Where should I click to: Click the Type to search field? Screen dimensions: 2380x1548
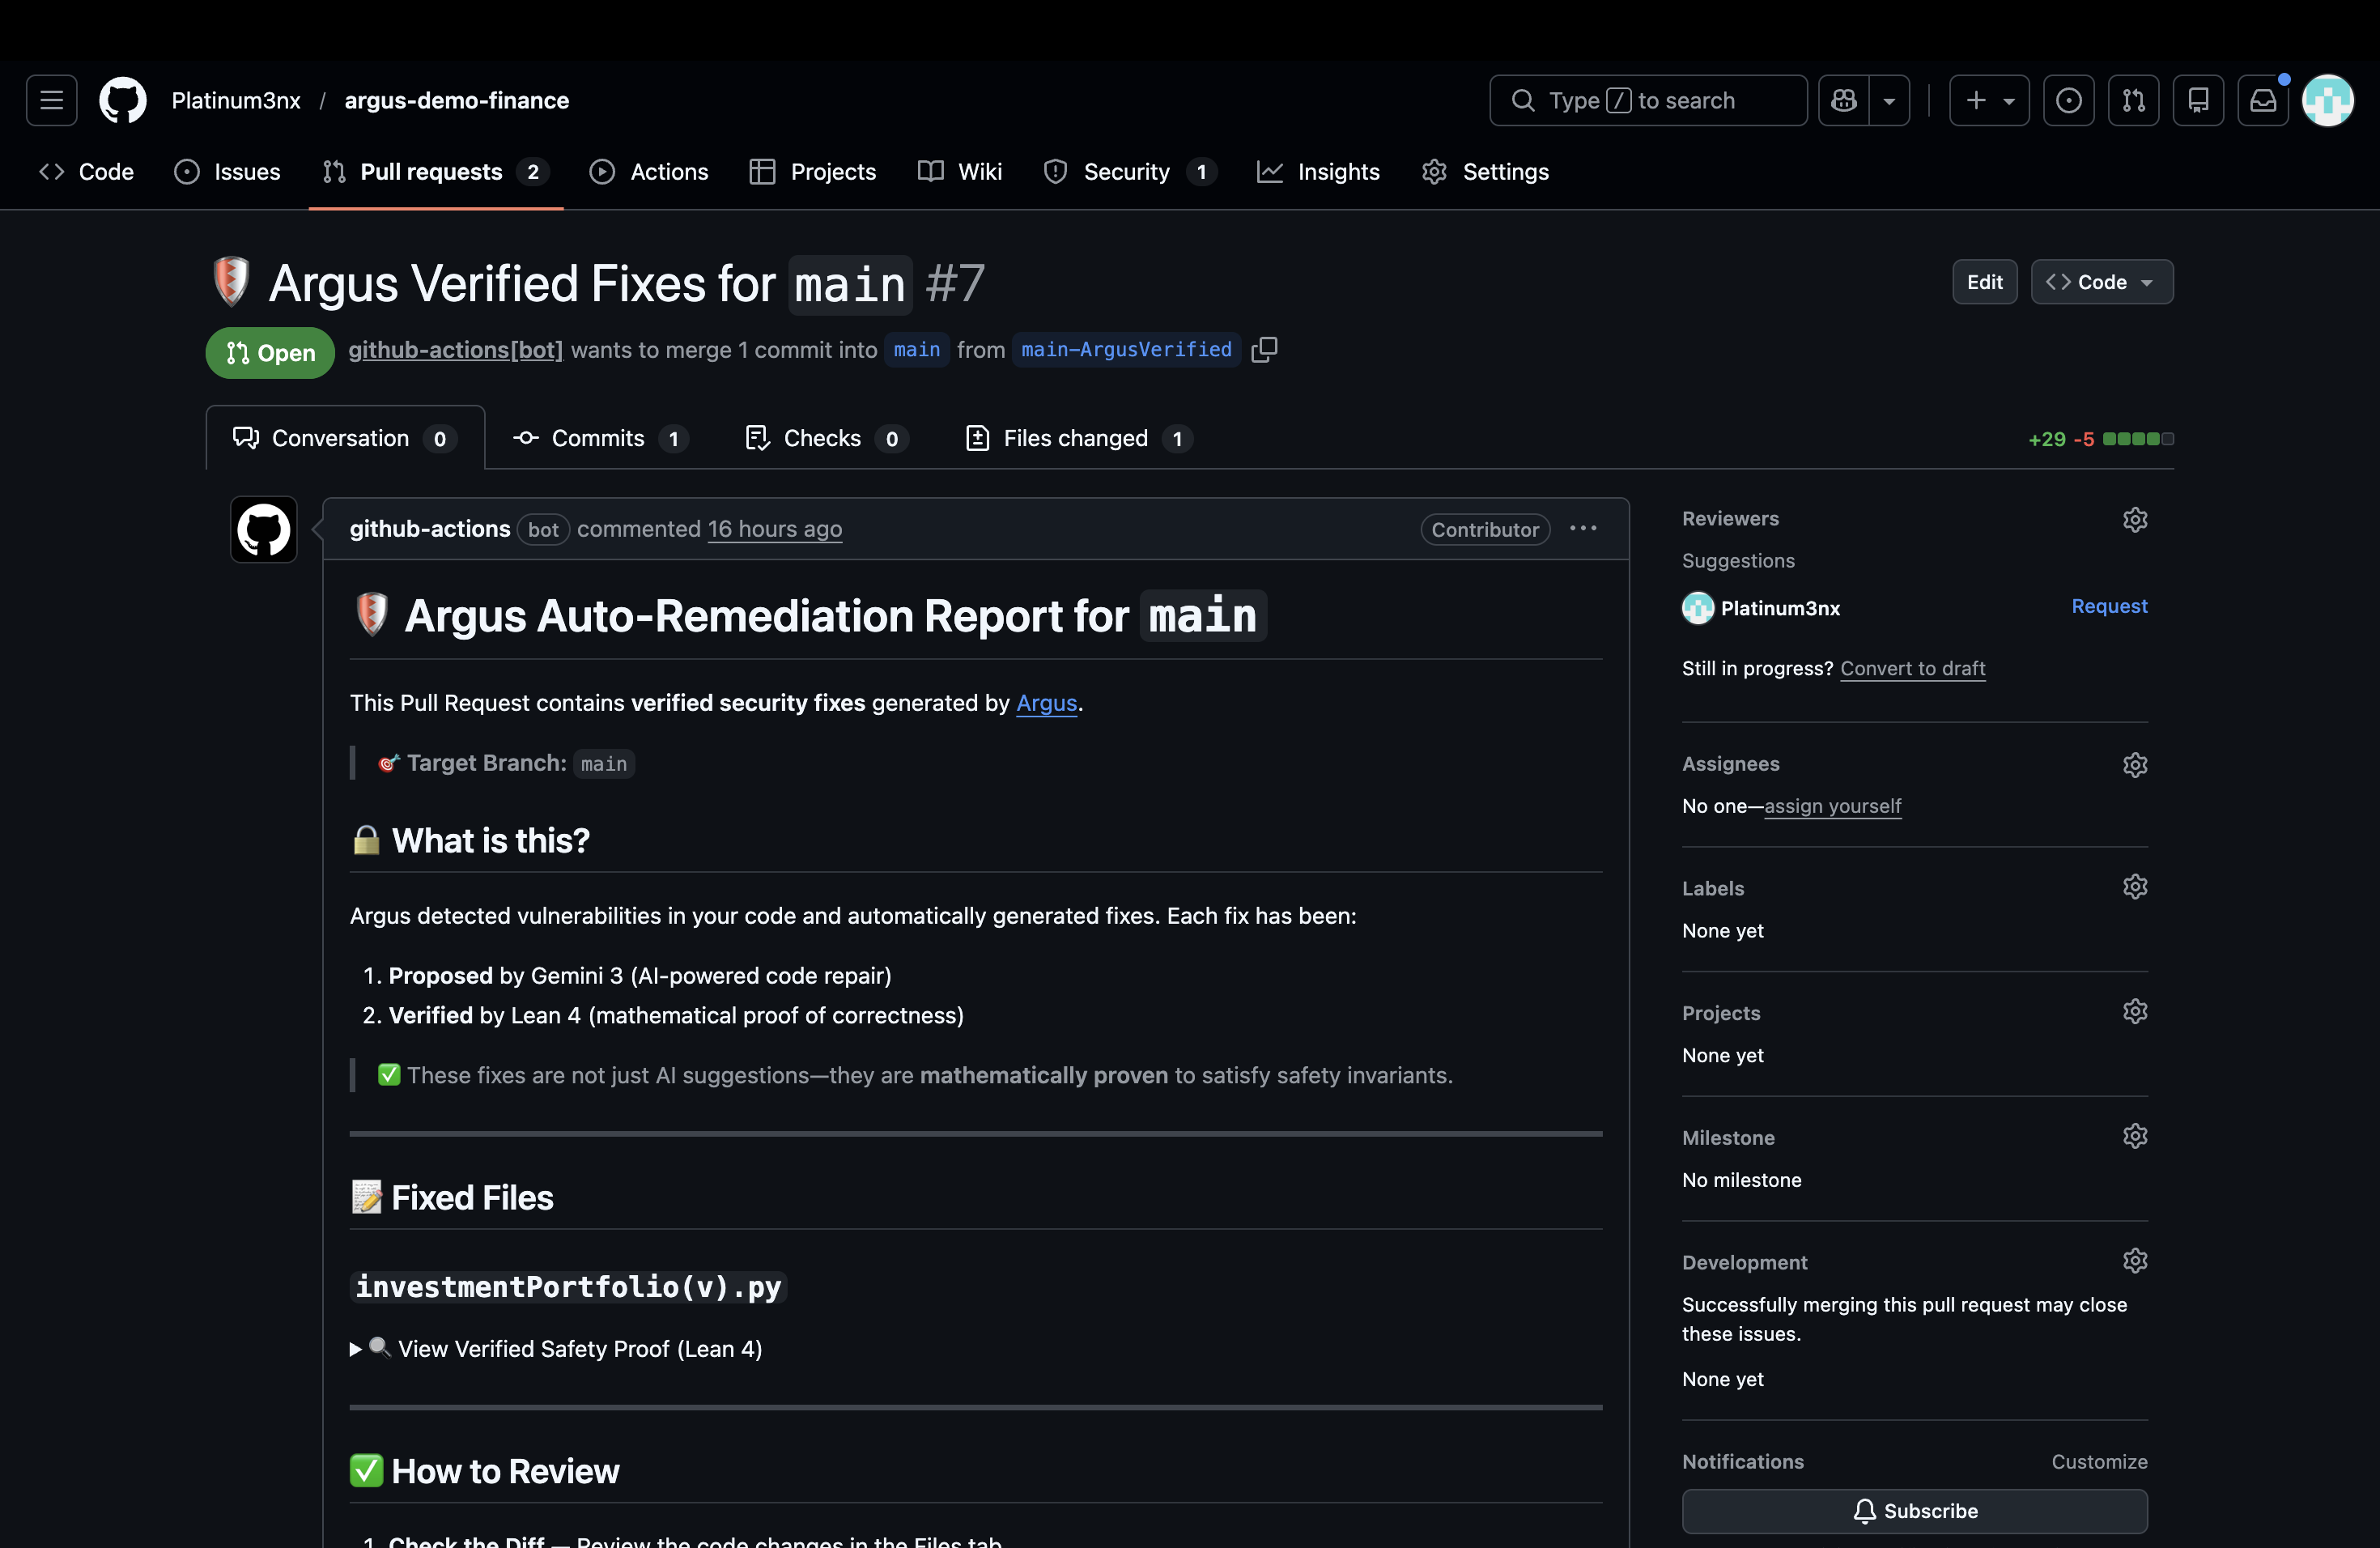1647,100
